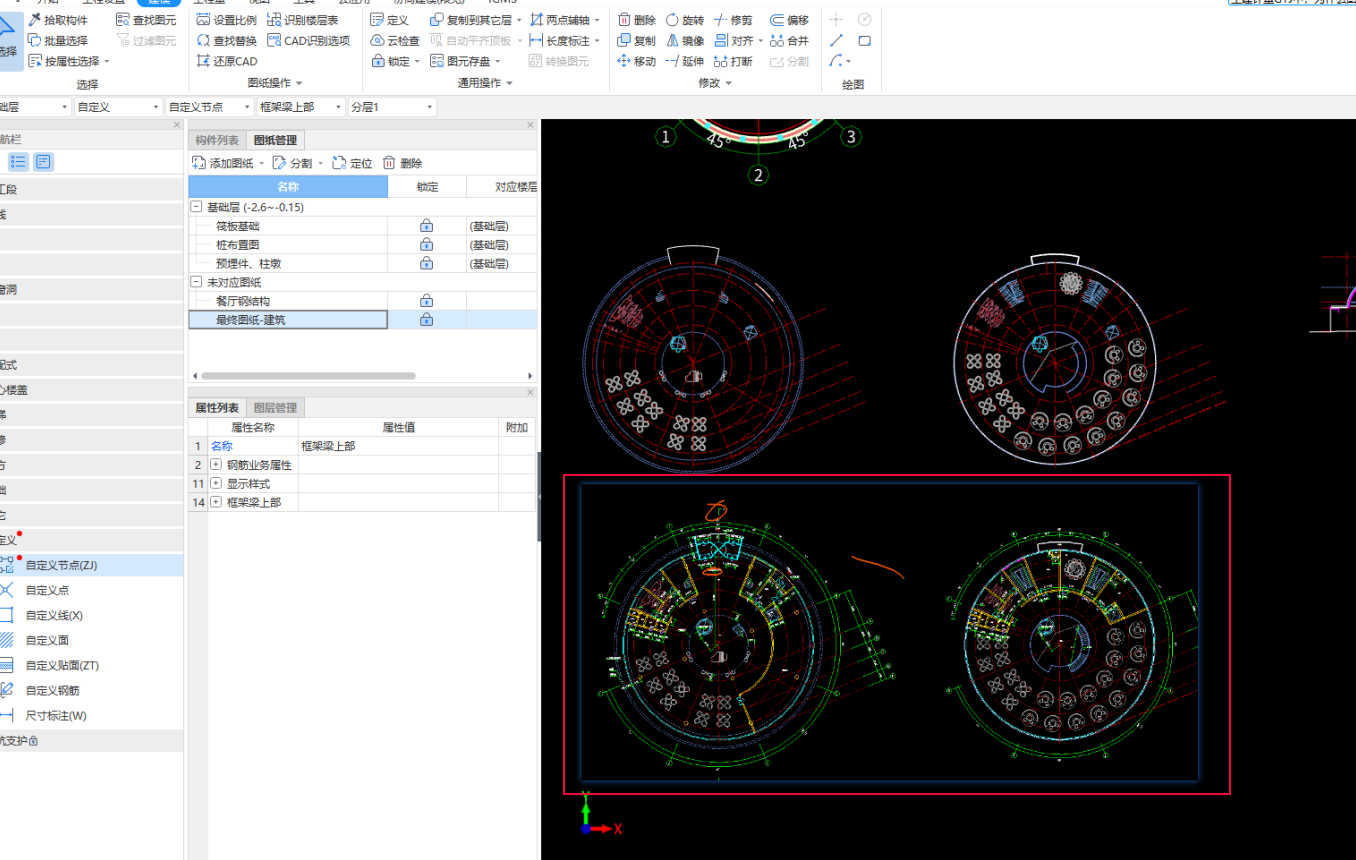Activate 批量选择 batch select tool

coord(58,41)
